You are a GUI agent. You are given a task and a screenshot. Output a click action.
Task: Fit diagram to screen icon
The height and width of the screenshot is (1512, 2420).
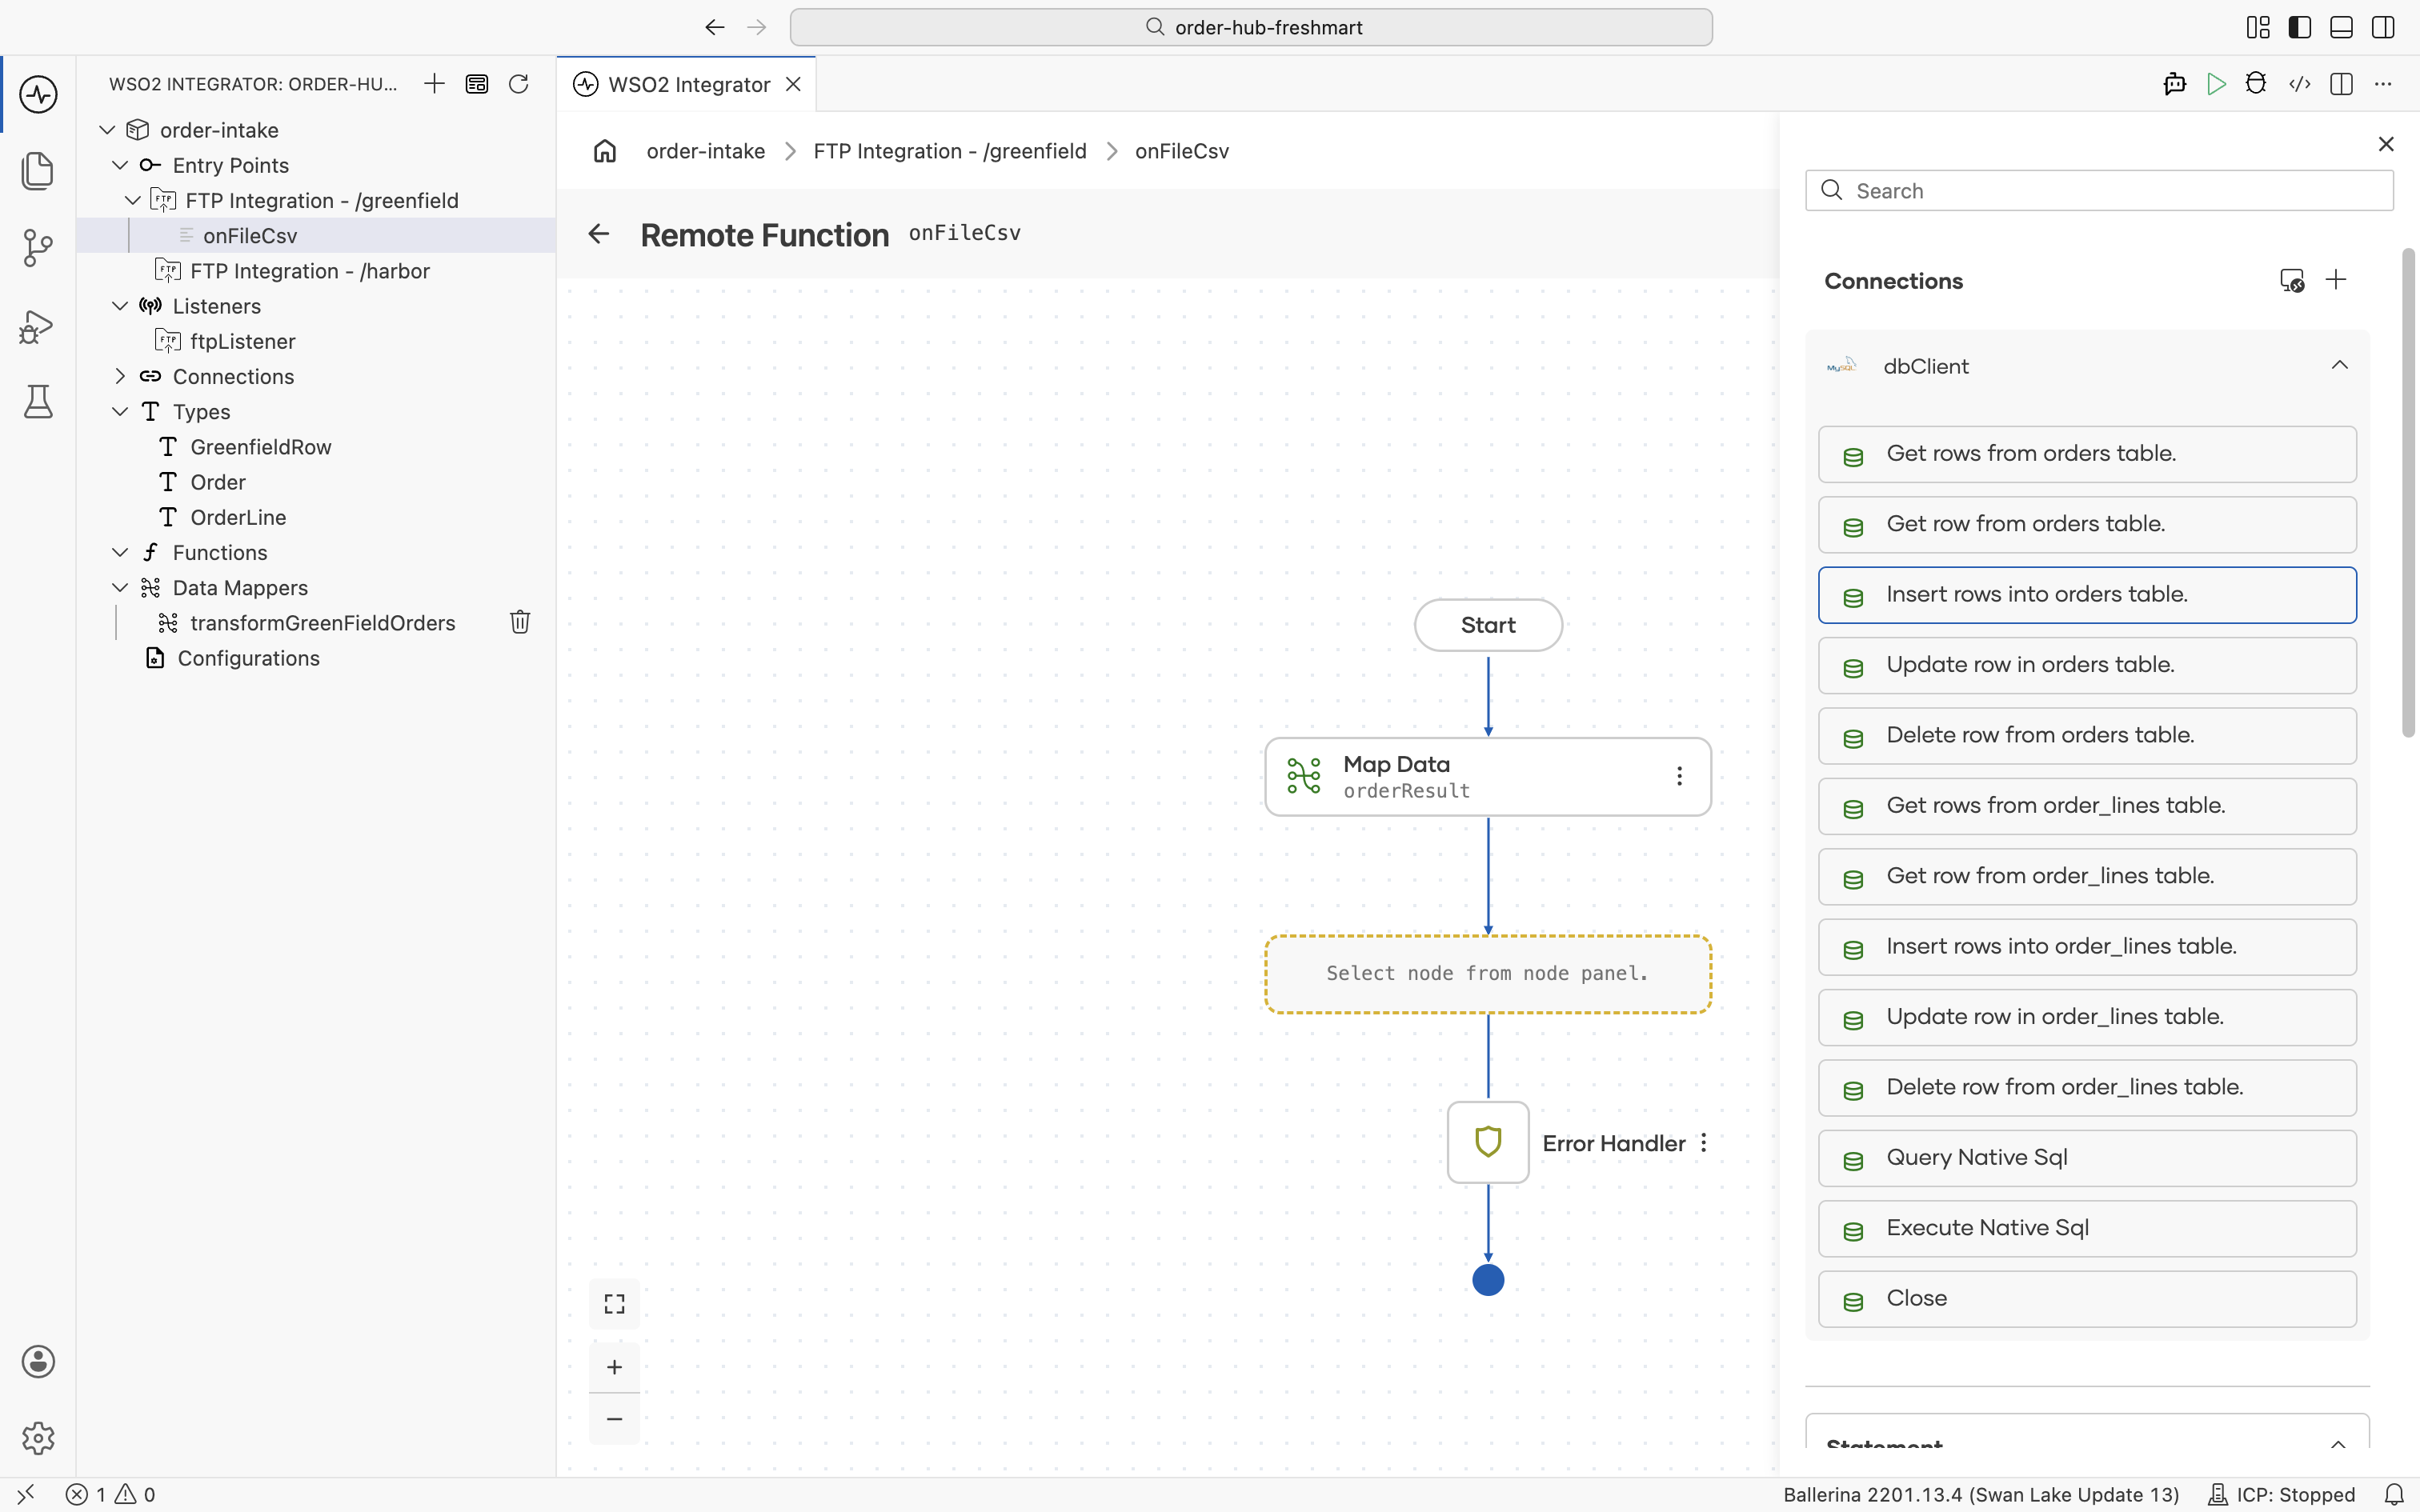(x=614, y=1304)
